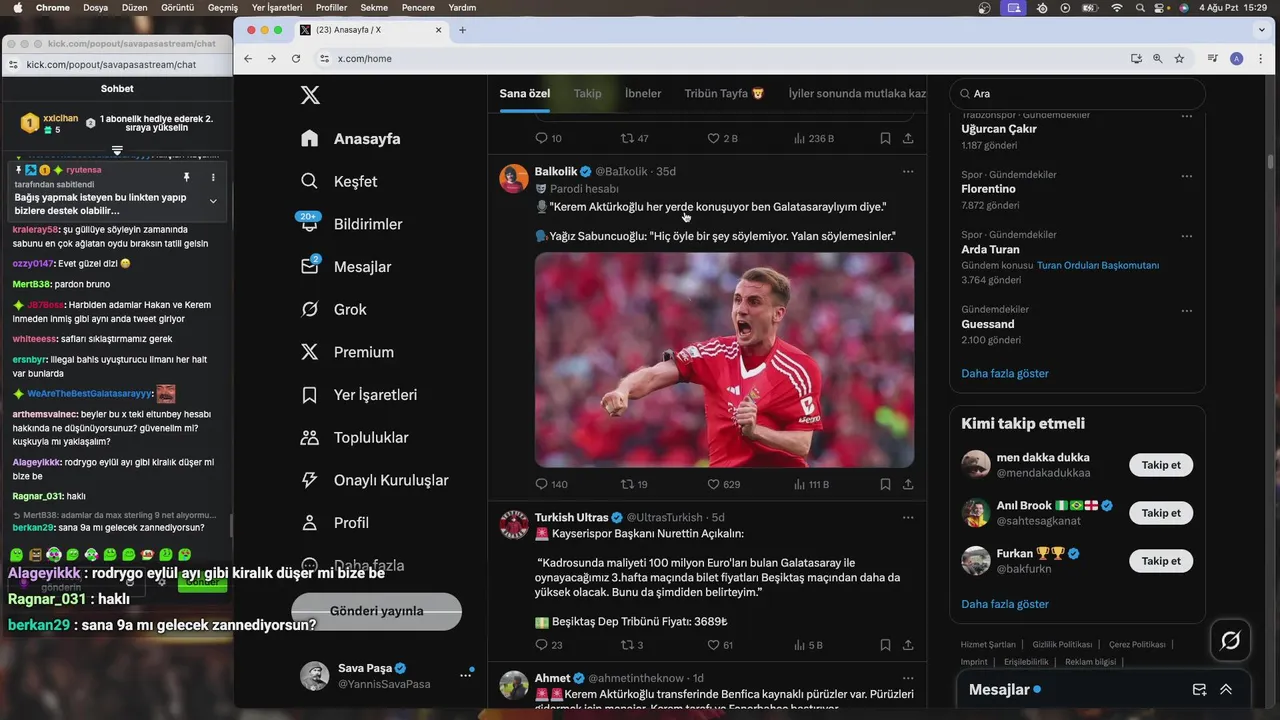Image resolution: width=1280 pixels, height=720 pixels.
Task: Open more options for Florentino trend
Action: tap(1187, 176)
